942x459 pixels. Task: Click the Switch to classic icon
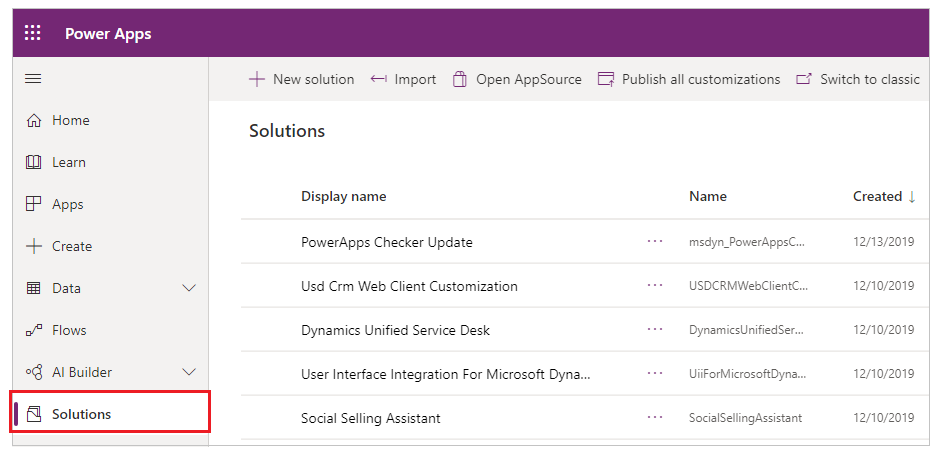pos(804,79)
